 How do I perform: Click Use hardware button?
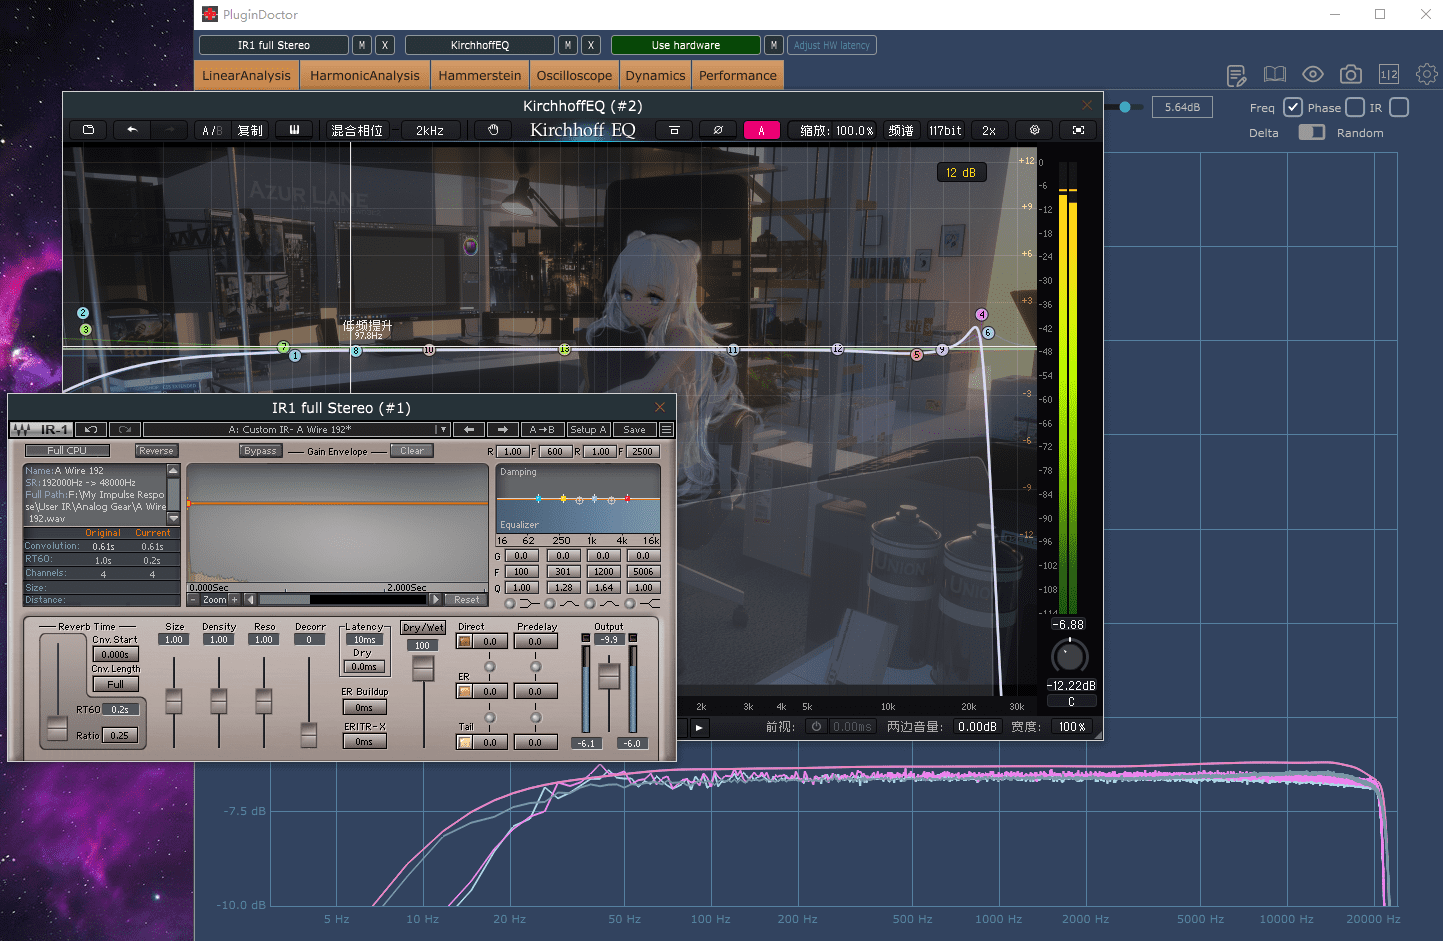pyautogui.click(x=686, y=45)
